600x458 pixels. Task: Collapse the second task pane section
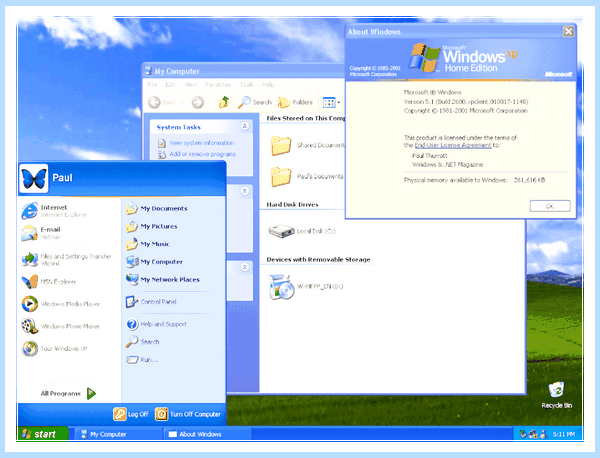(x=245, y=191)
